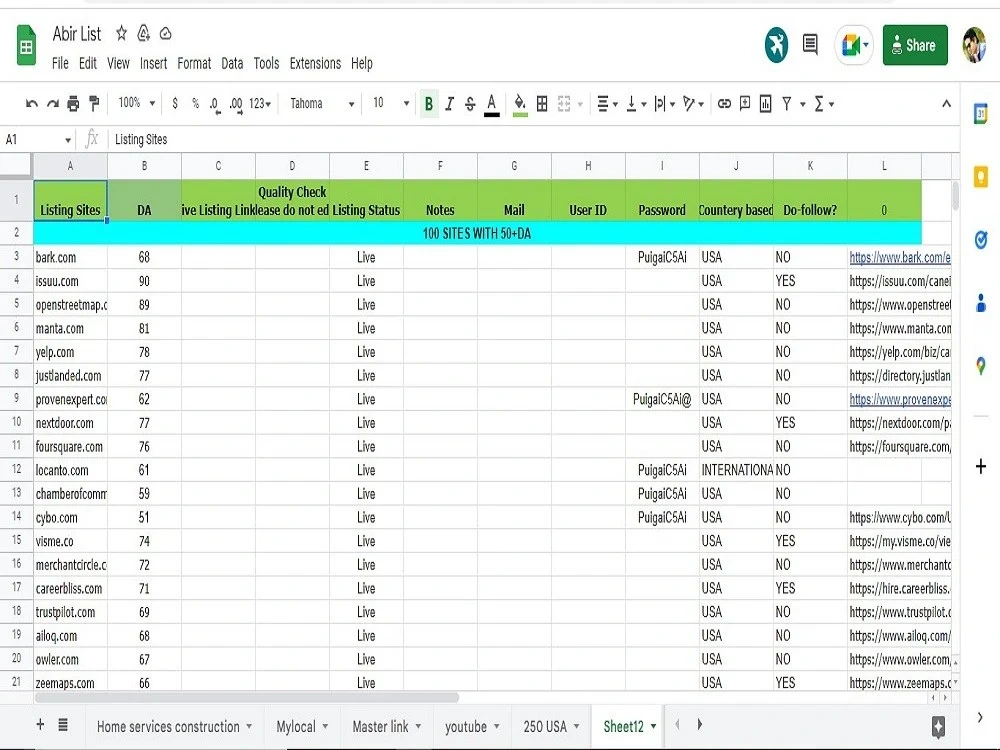Open Google account profile picture
The image size is (1000, 750).
[974, 45]
